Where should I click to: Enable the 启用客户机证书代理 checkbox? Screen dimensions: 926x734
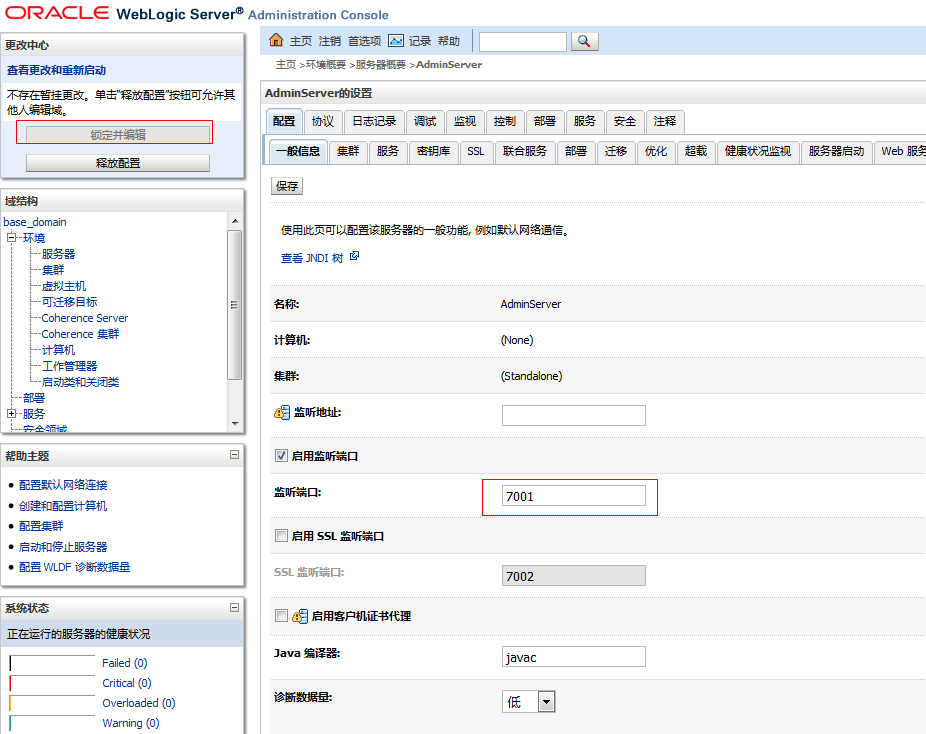281,616
